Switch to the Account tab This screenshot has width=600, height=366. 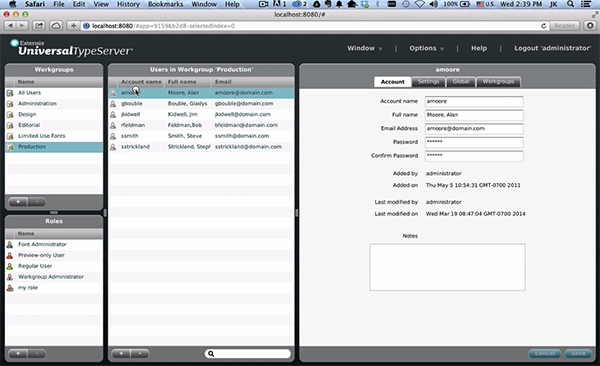pyautogui.click(x=393, y=82)
